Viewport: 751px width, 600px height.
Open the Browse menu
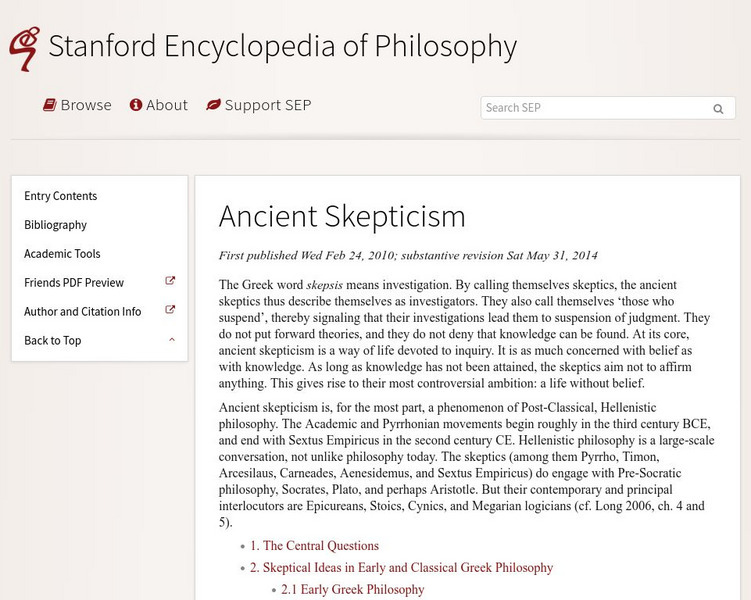click(x=77, y=105)
